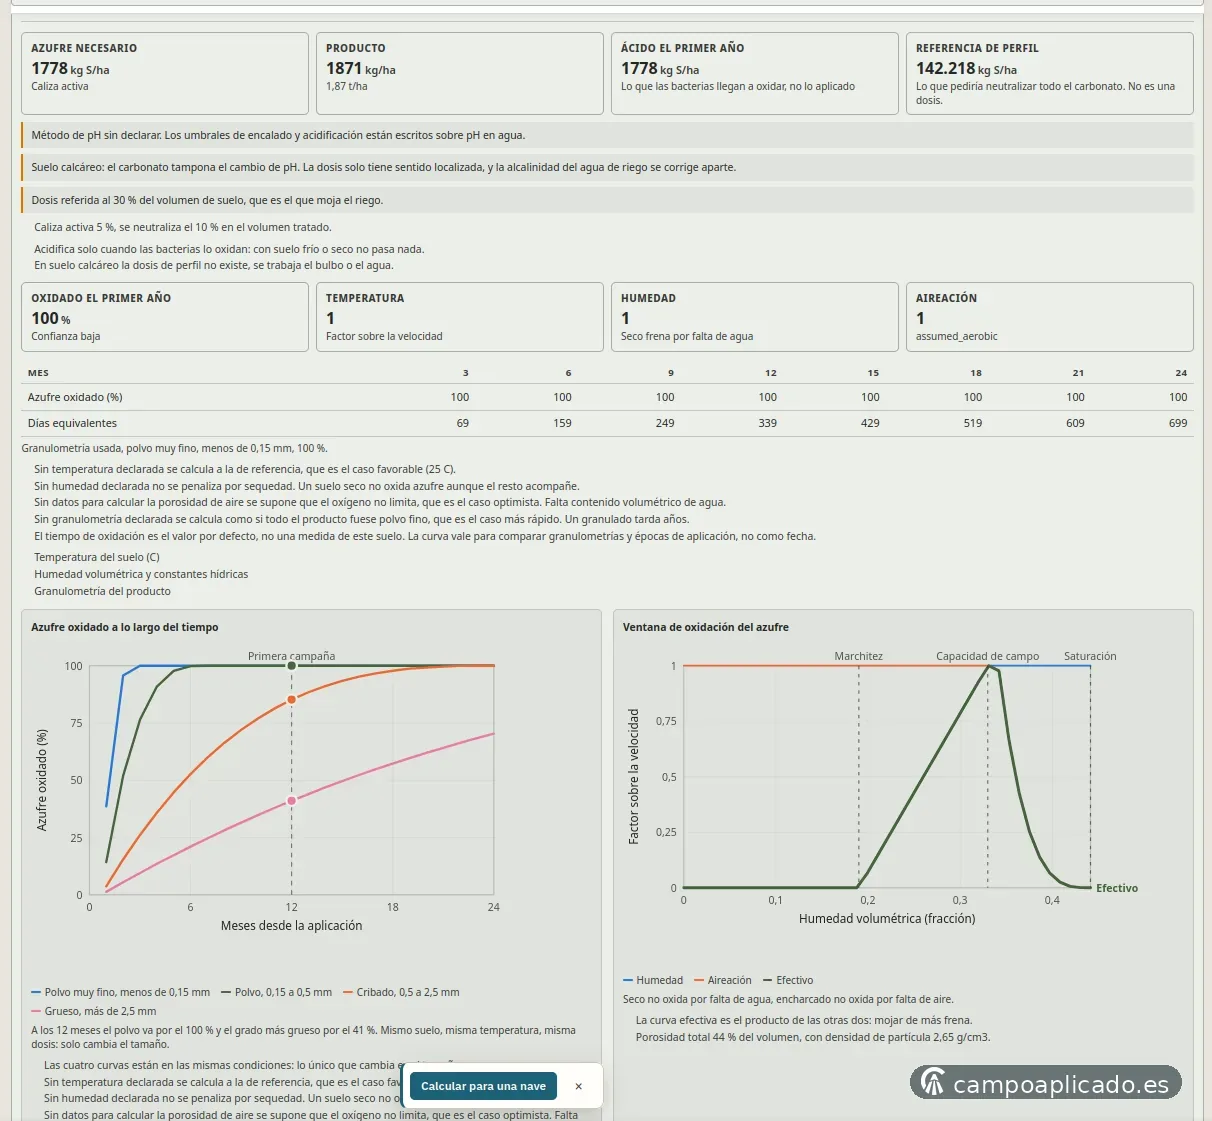Click the "699" days value for month 24
Screen dimensions: 1212x1121
(x=1178, y=423)
